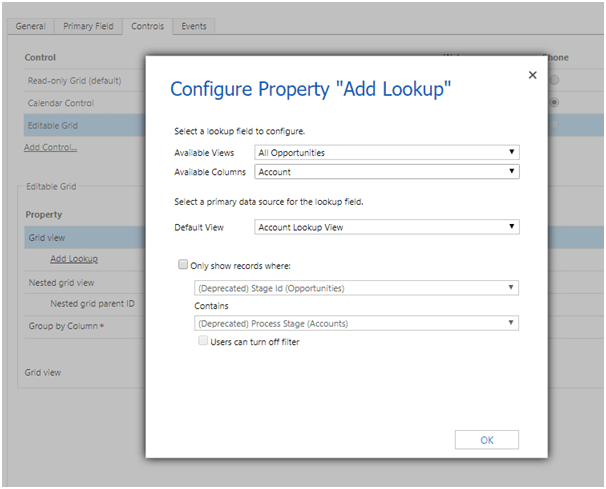
Task: Toggle the Users can turn off filter checkbox
Action: click(203, 341)
